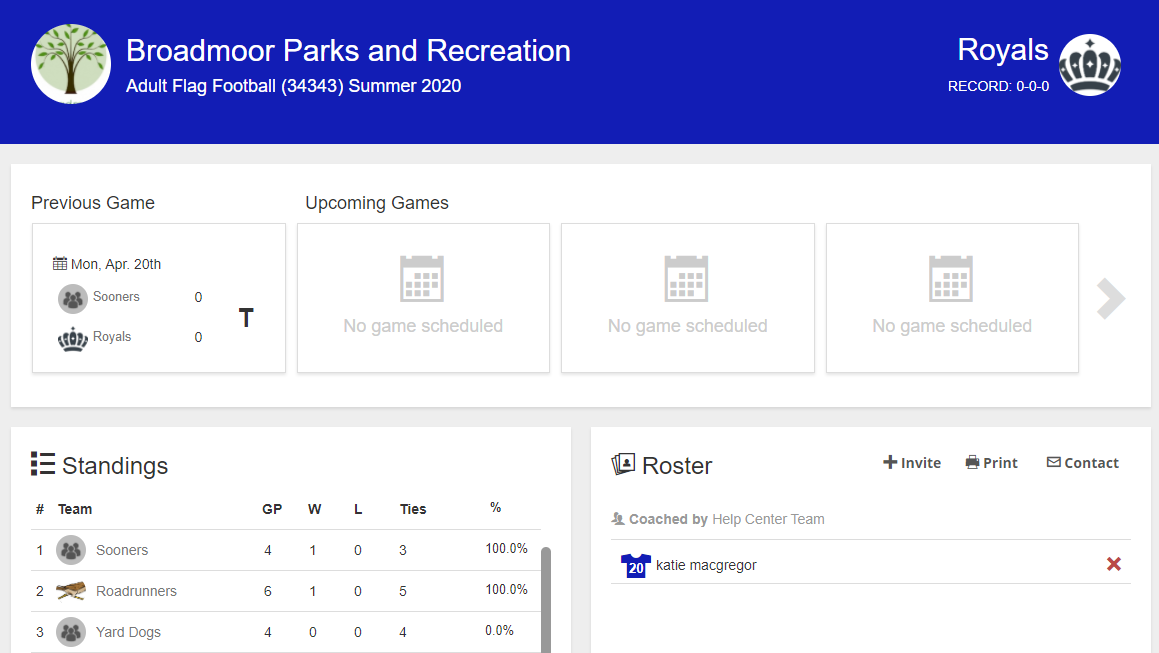
Task: Click the Upcoming Games heading
Action: 377,203
